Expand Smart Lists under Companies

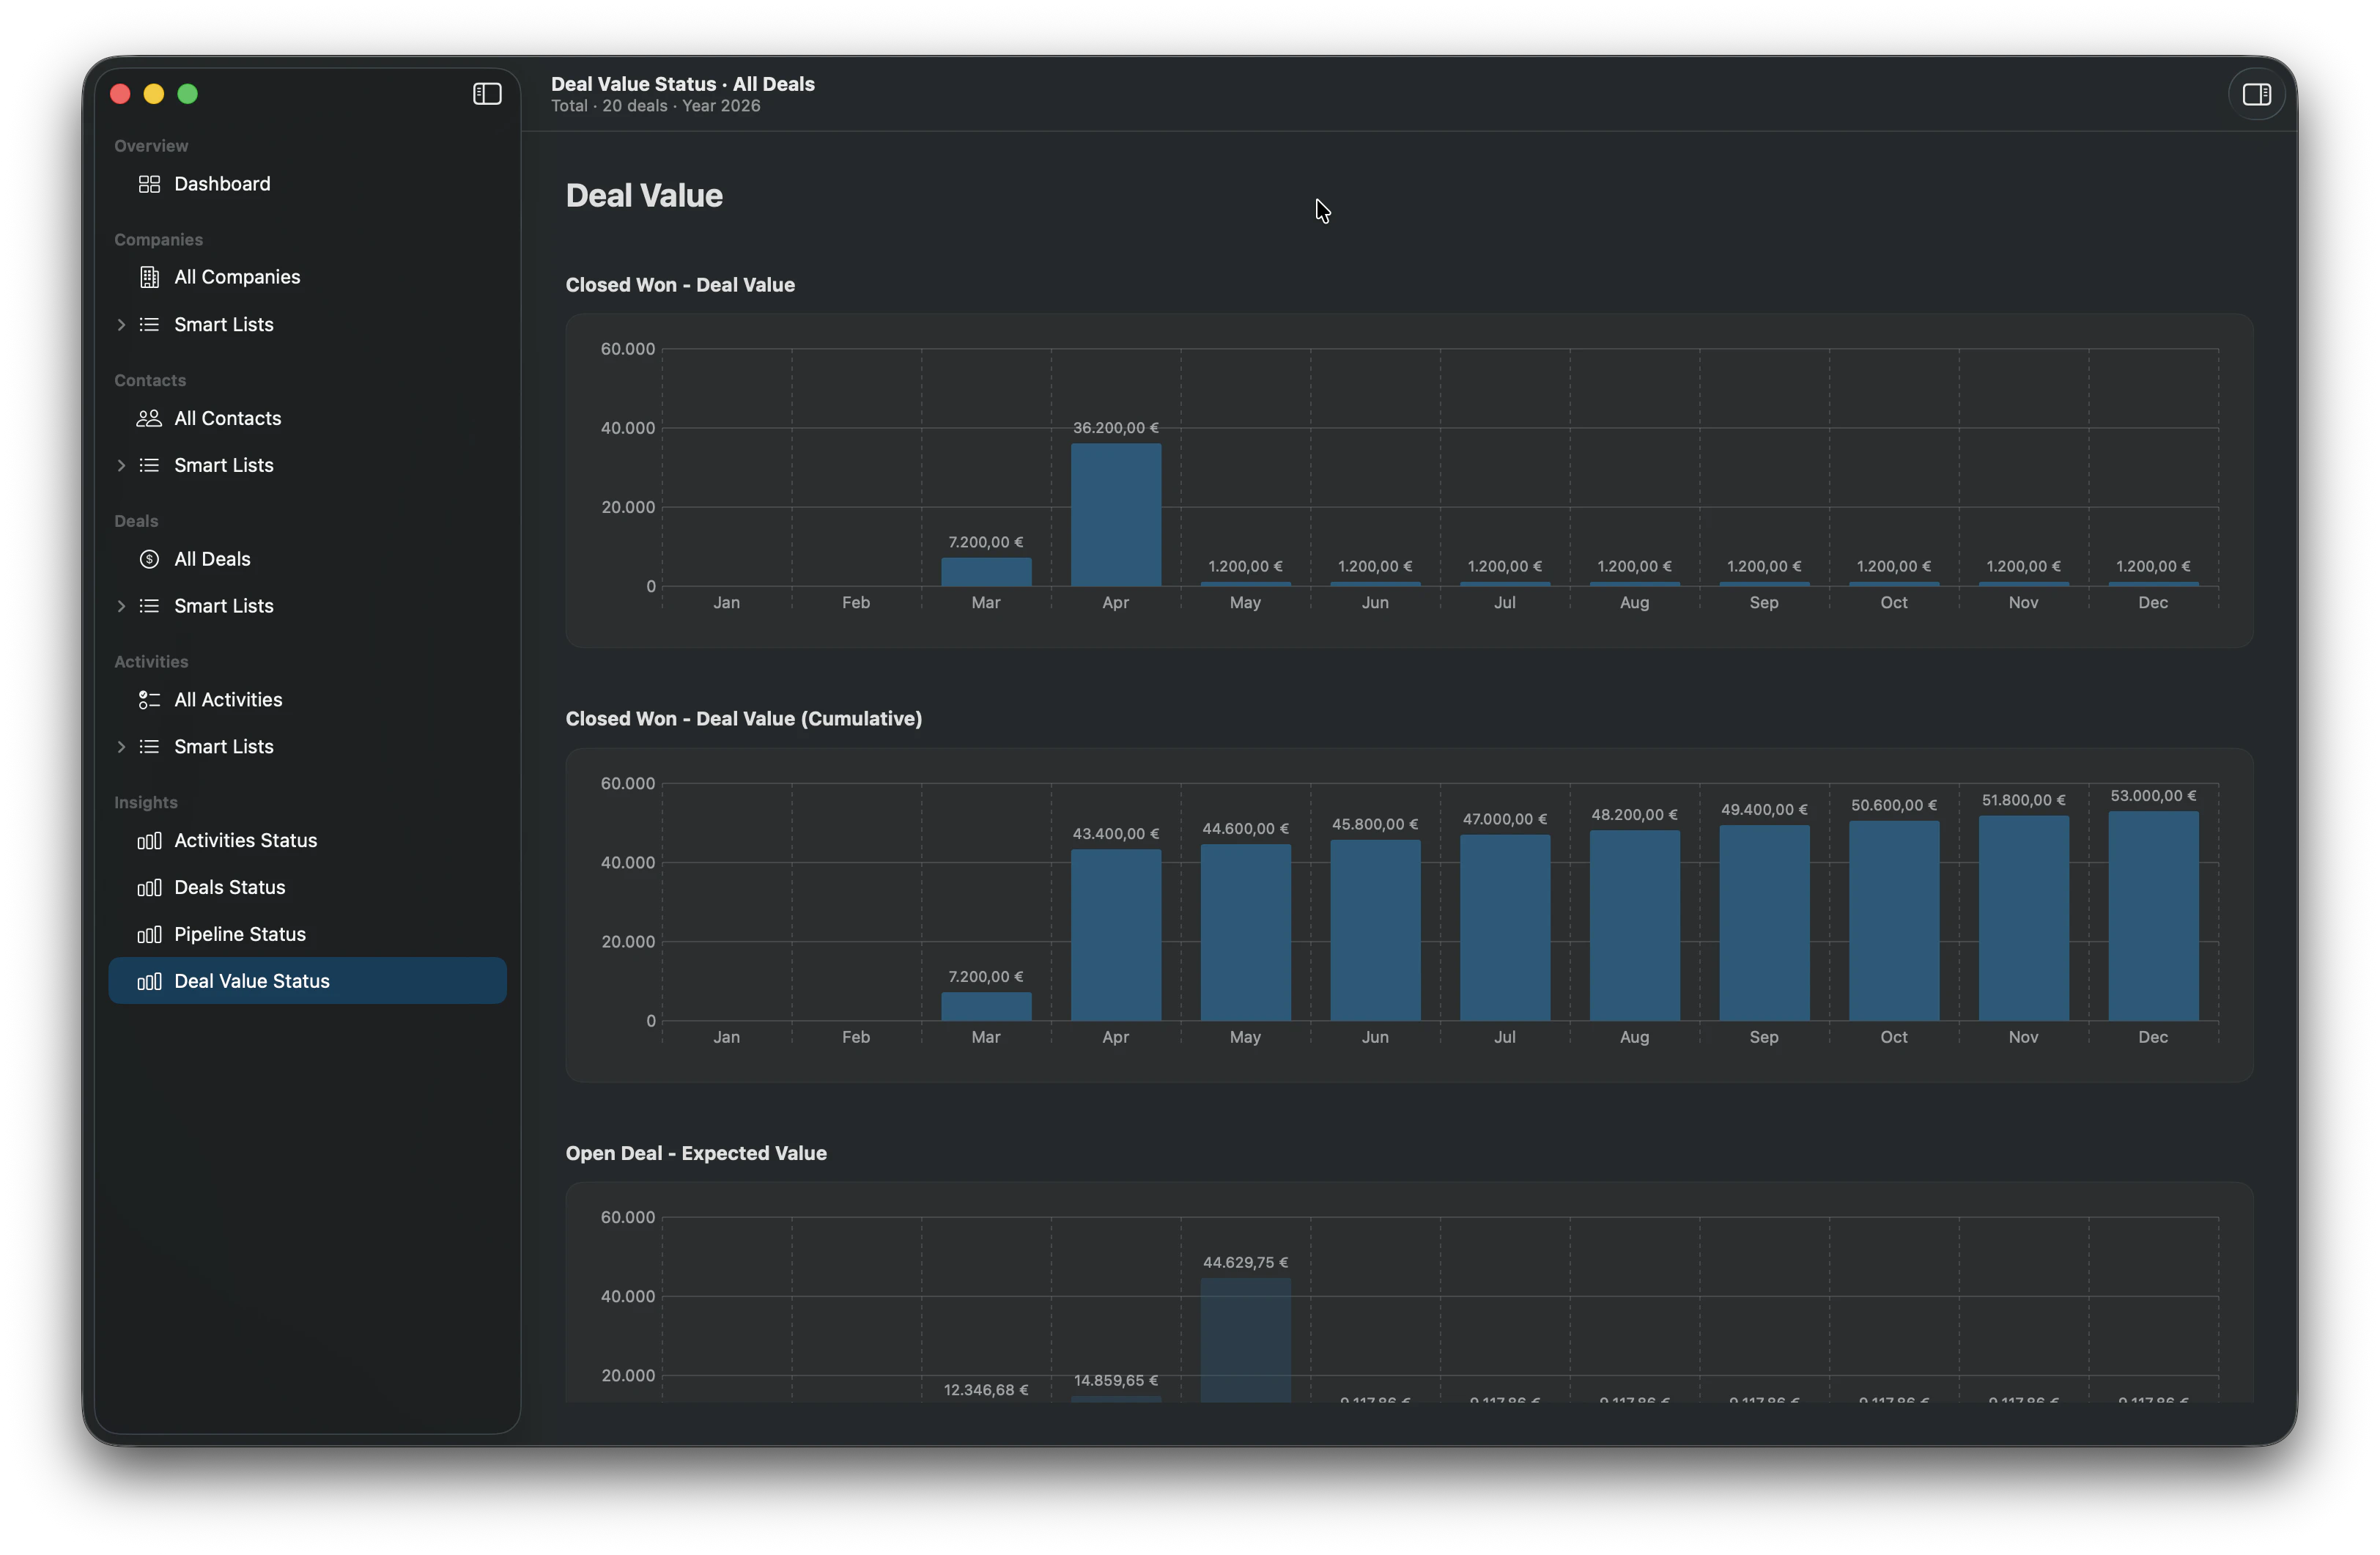tap(120, 324)
